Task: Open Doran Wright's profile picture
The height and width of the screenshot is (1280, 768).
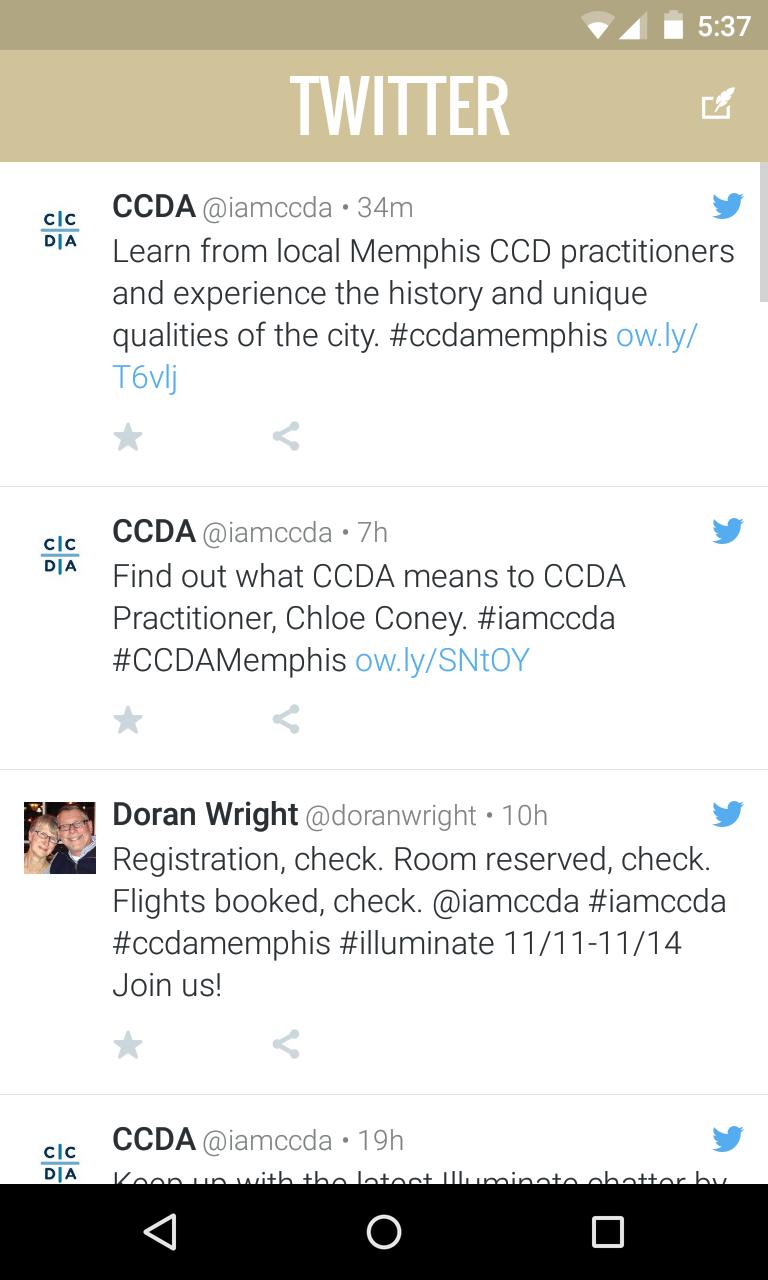Action: pos(60,838)
